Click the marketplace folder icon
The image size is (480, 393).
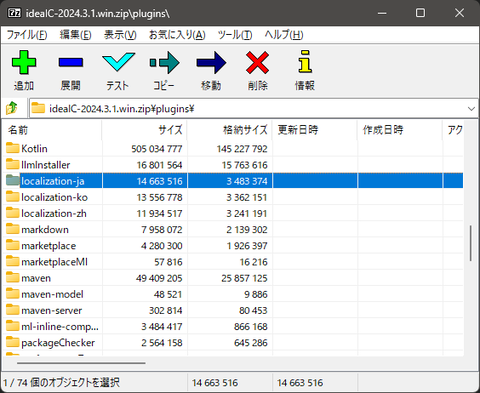tap(13, 245)
